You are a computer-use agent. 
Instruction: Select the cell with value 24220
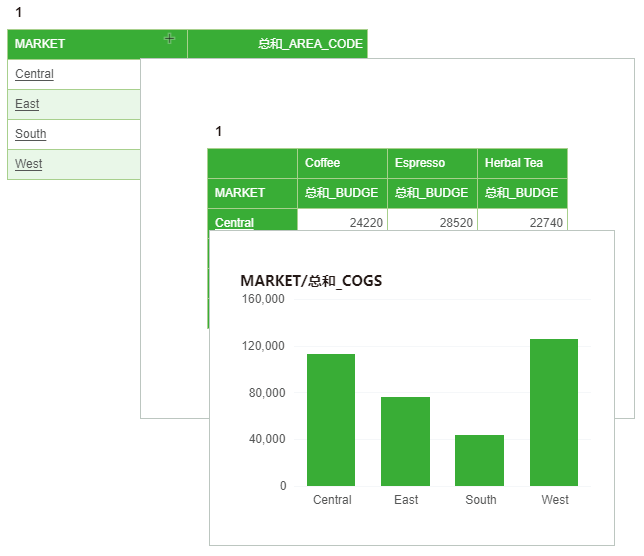tap(341, 222)
